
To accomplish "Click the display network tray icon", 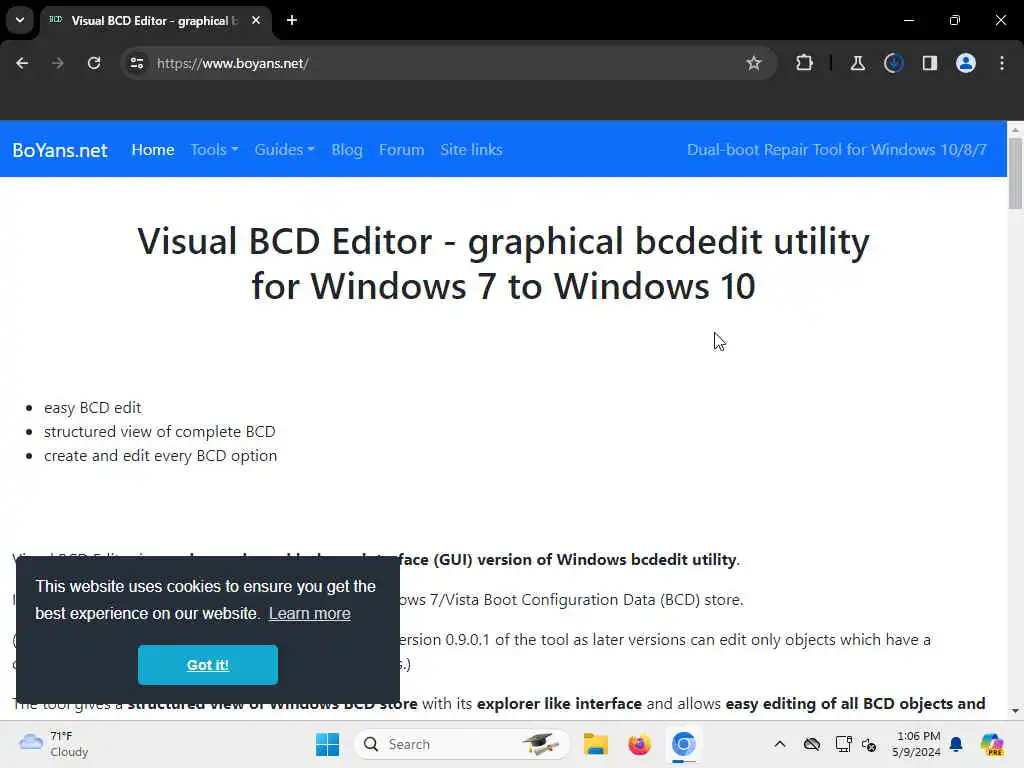I will (843, 744).
